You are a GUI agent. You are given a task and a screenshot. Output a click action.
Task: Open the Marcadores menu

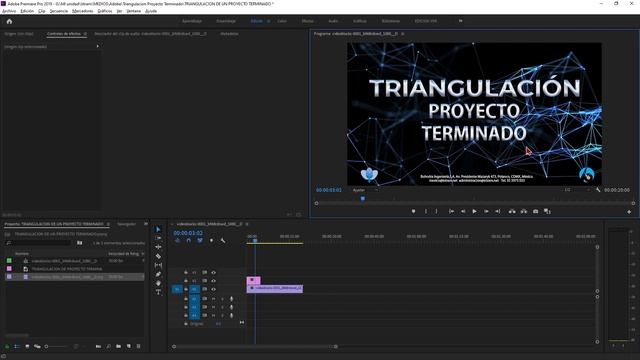[x=82, y=11]
